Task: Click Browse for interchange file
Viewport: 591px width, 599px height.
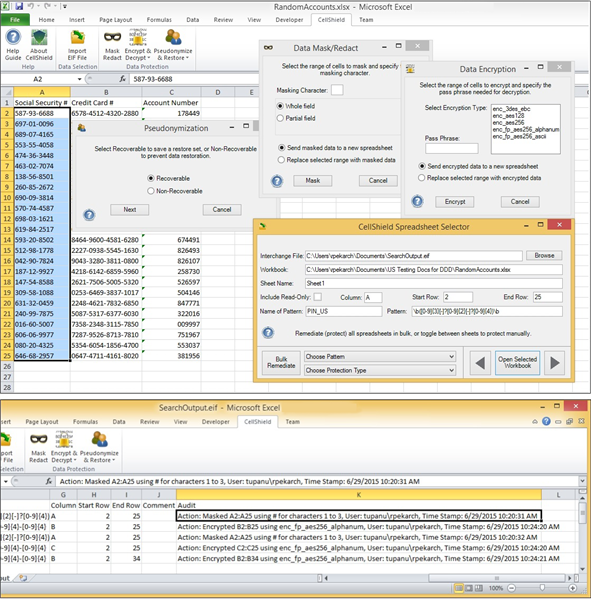Action: pyautogui.click(x=544, y=256)
